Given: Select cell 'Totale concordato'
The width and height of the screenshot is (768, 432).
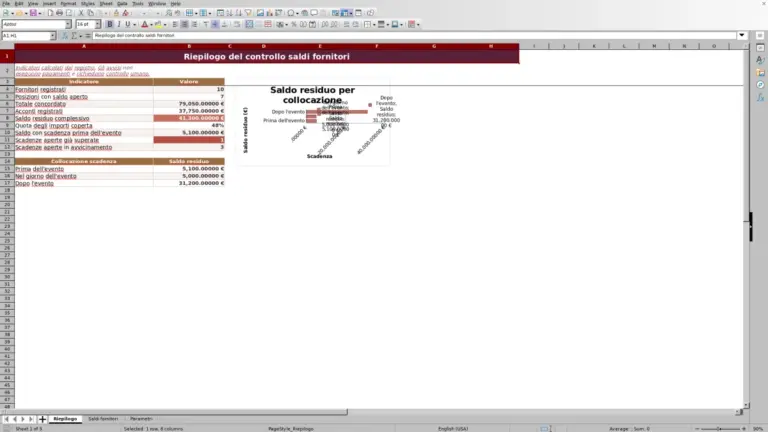Looking at the screenshot, I should click(x=84, y=104).
